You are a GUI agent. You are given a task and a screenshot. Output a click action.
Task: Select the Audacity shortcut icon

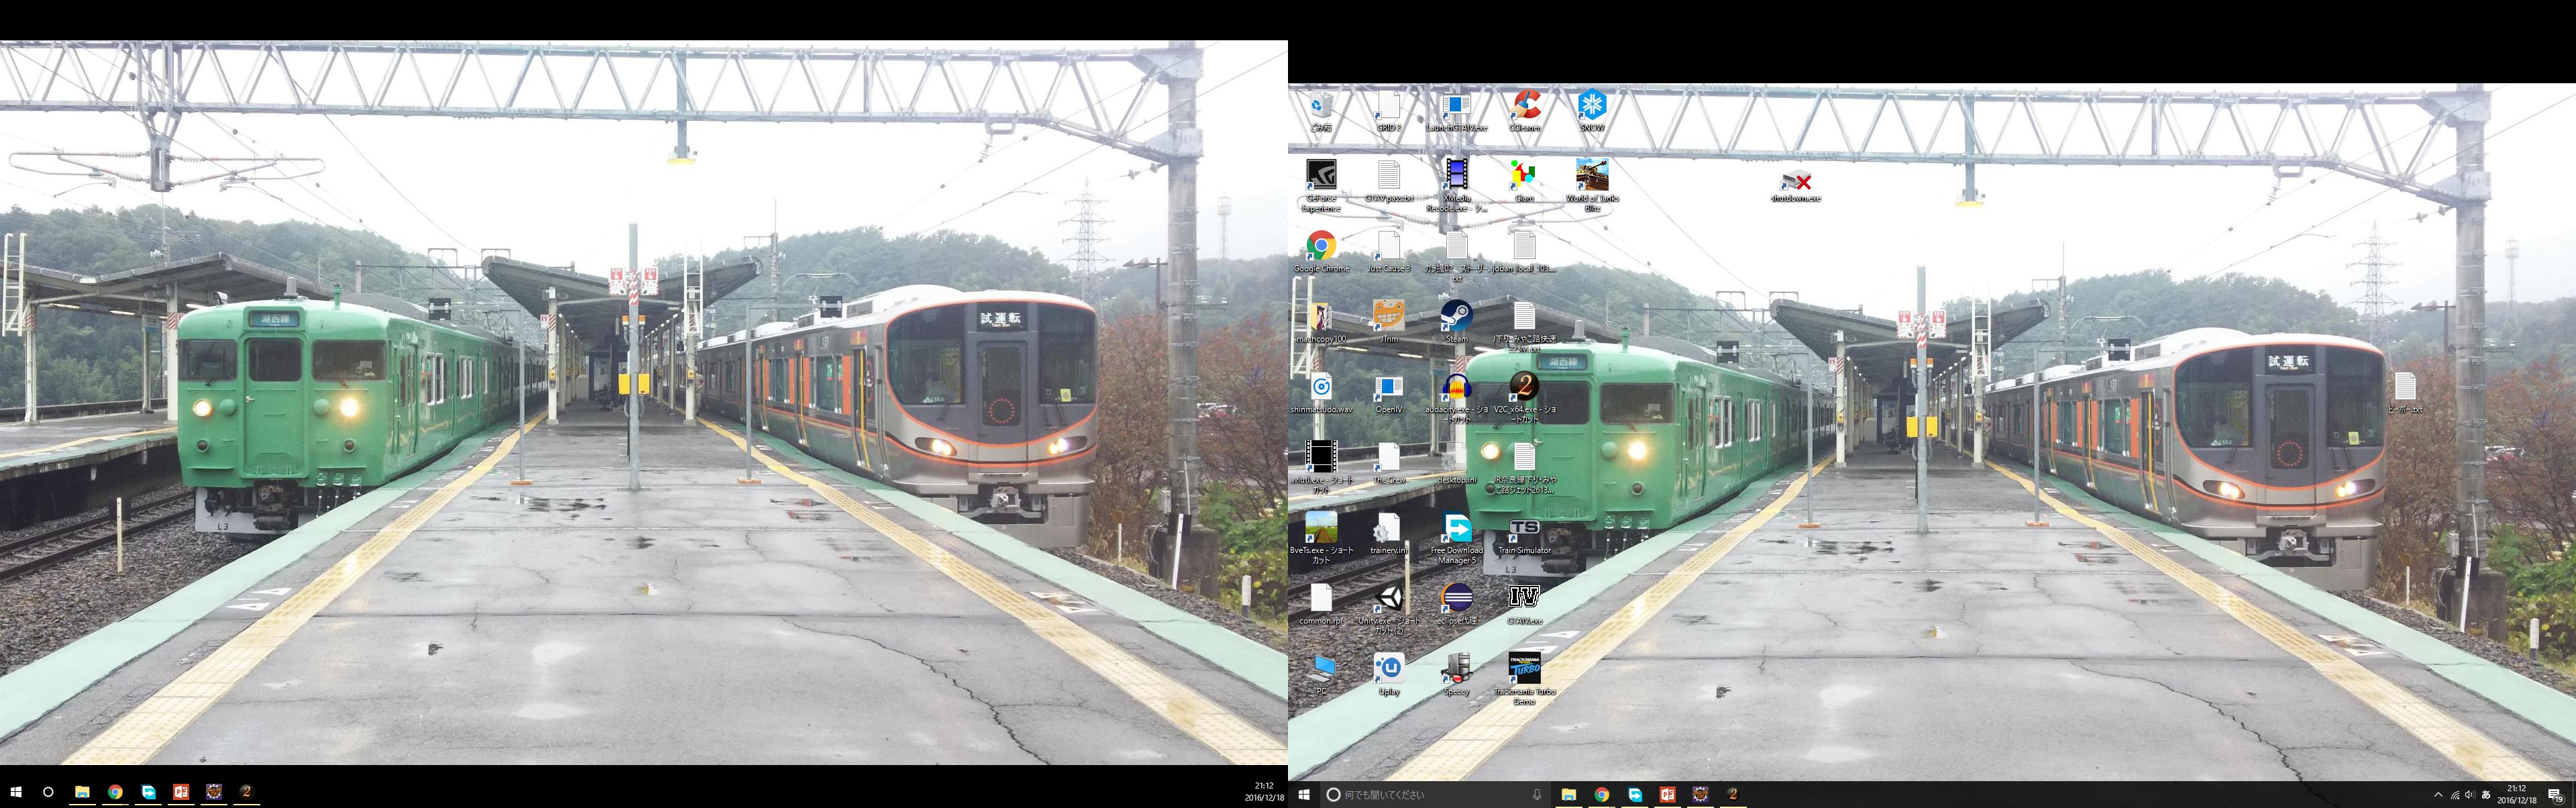pyautogui.click(x=1456, y=389)
